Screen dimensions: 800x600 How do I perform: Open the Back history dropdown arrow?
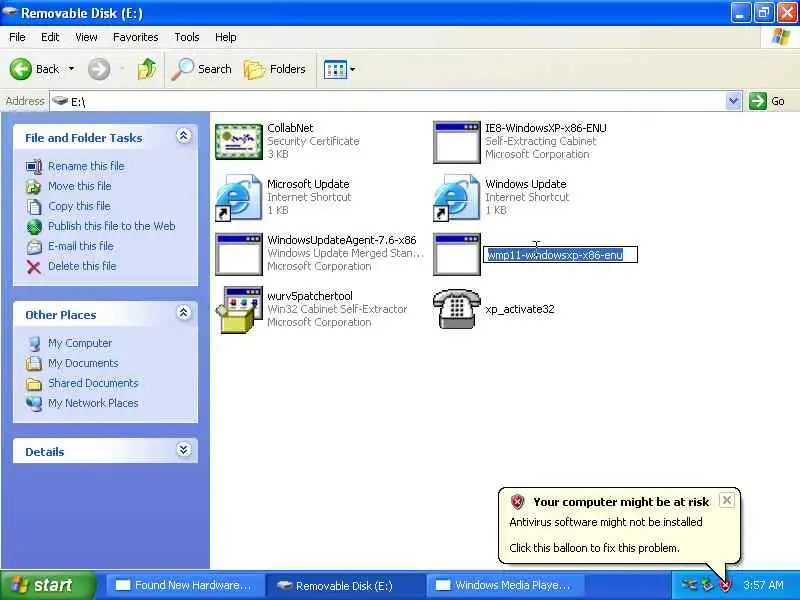(x=71, y=69)
